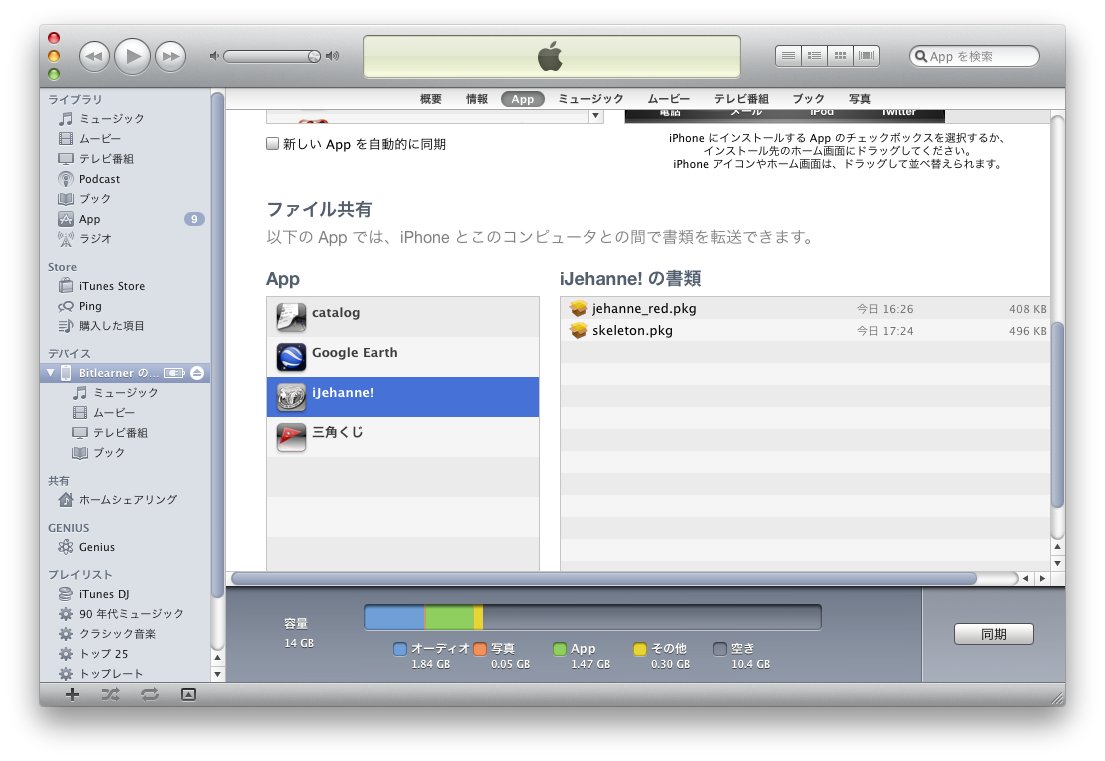Toggle shuffle button

[110, 695]
